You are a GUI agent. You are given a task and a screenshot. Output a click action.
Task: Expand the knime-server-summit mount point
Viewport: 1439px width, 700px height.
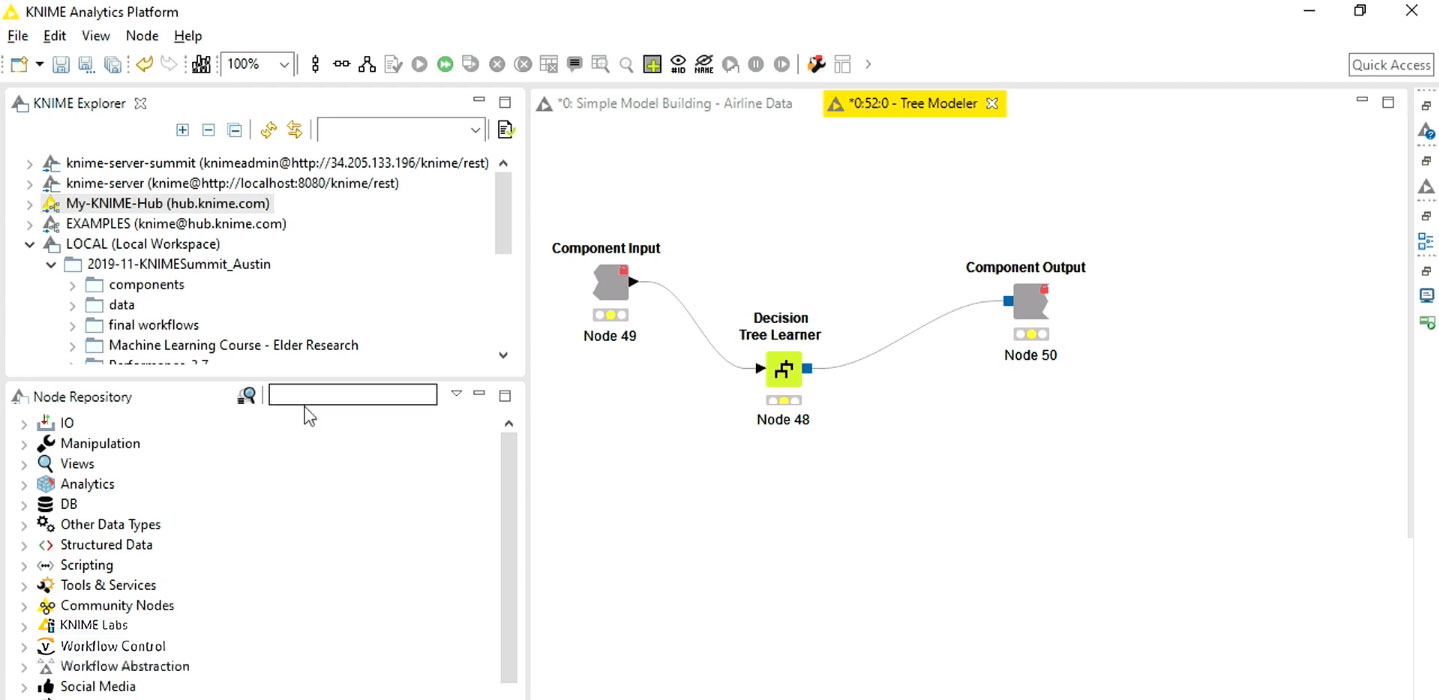point(29,163)
